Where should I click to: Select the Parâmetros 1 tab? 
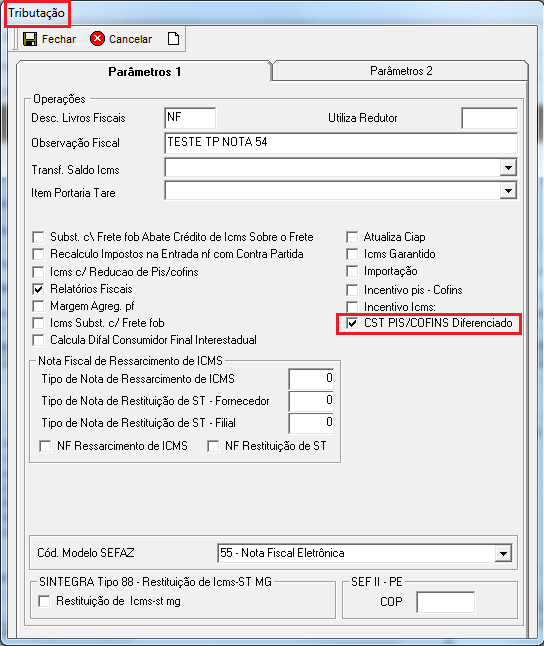coord(144,72)
